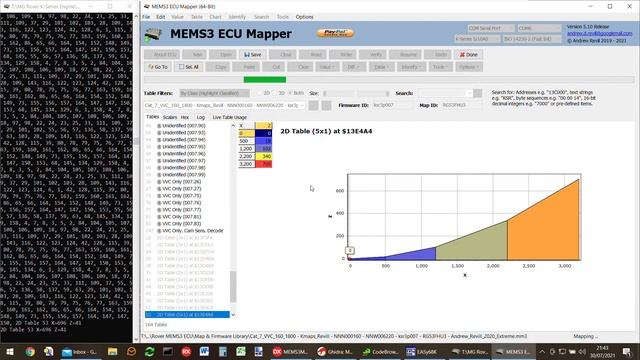The image size is (640, 360).
Task: Click the Firmware ID field
Action: coord(392,105)
